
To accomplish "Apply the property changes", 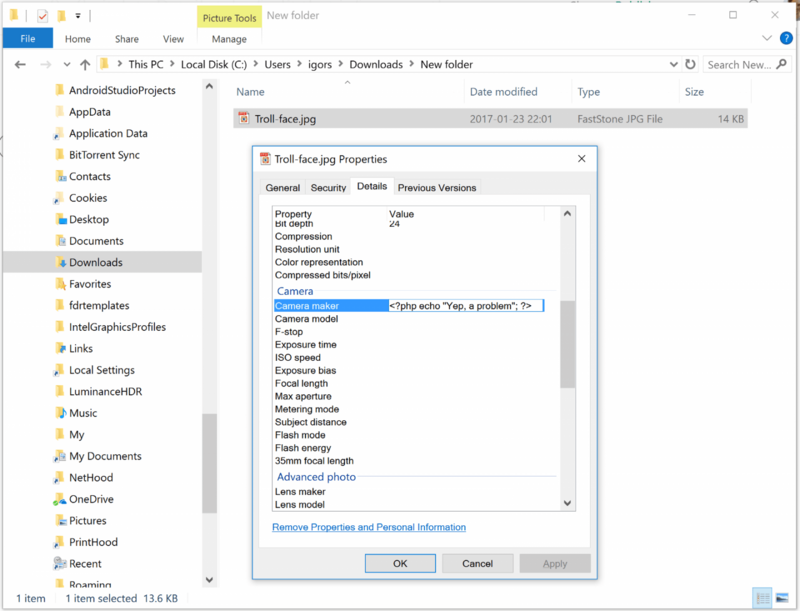I will tap(555, 563).
